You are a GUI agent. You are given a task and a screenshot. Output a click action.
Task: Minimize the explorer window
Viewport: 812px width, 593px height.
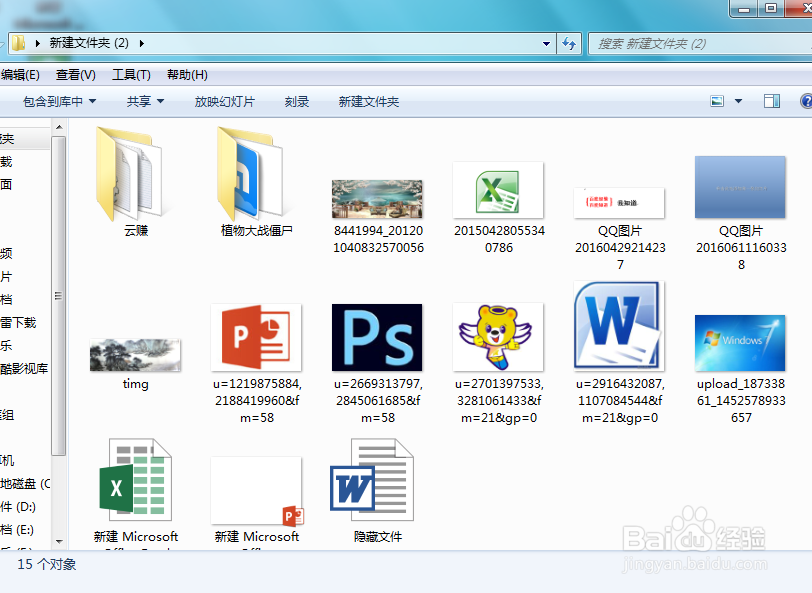coord(744,8)
